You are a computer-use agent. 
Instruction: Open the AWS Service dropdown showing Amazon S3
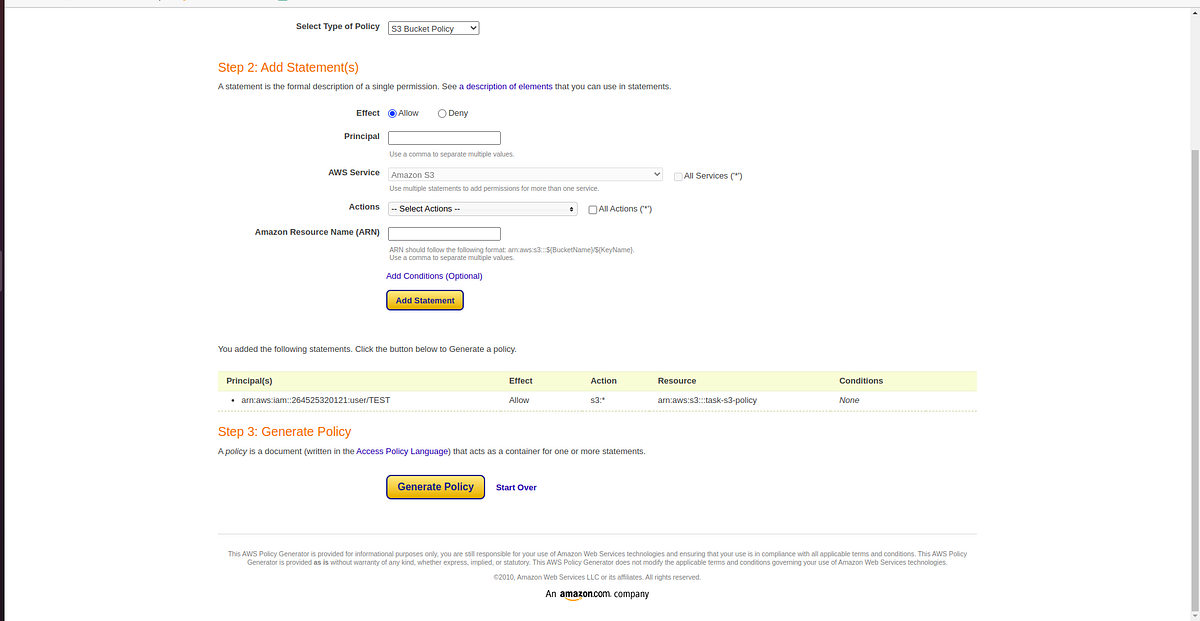(525, 173)
